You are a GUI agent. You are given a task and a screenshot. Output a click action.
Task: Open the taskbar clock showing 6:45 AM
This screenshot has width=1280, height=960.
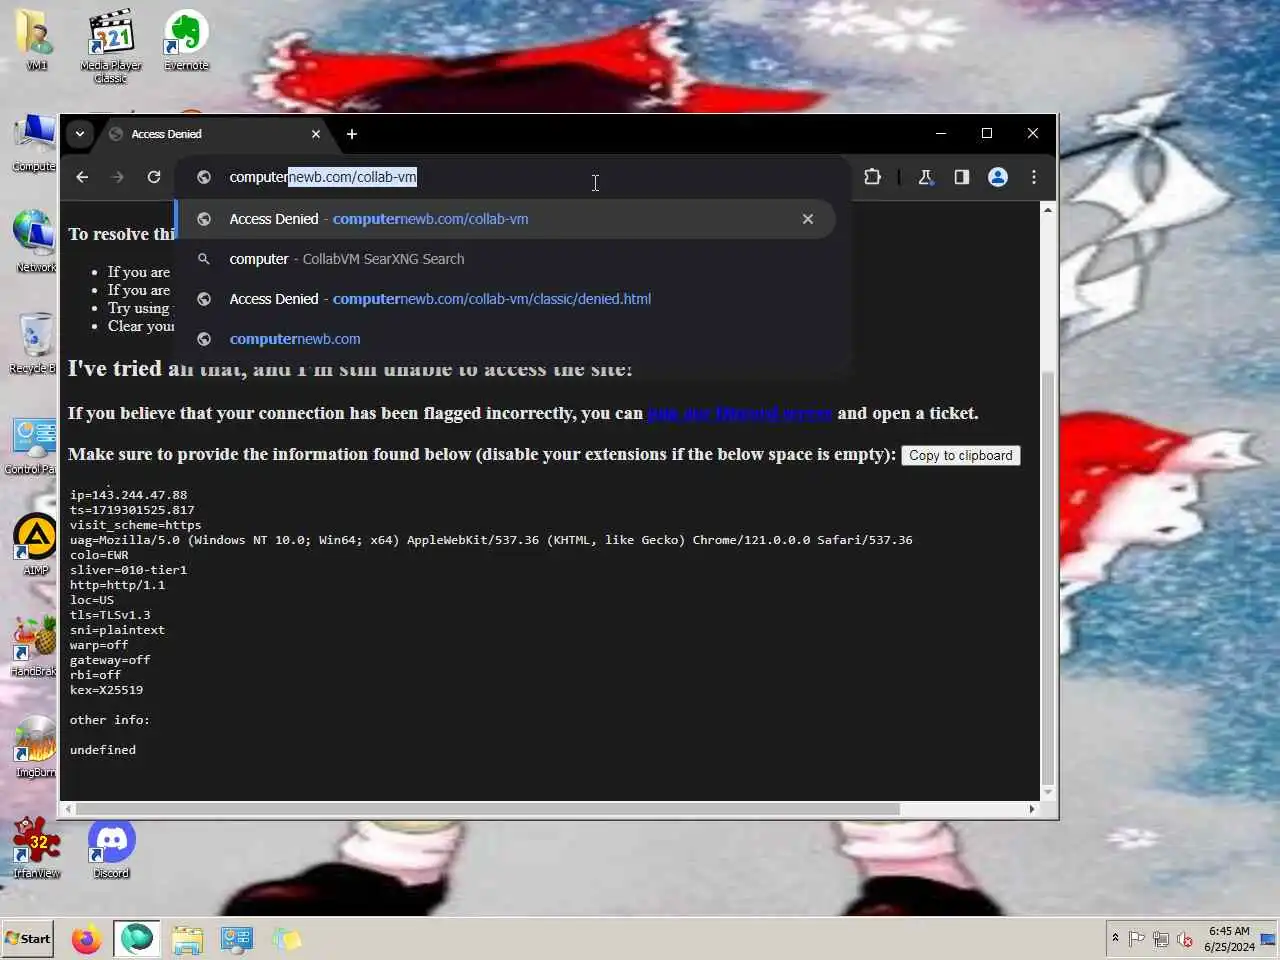pyautogui.click(x=1229, y=939)
